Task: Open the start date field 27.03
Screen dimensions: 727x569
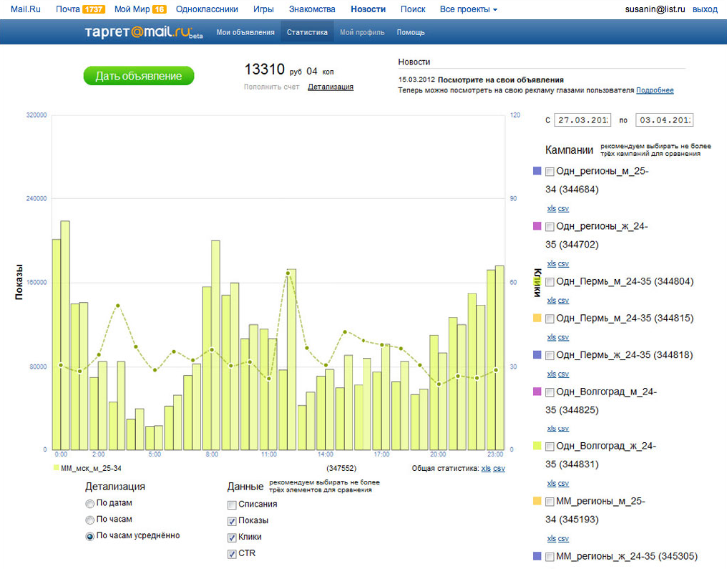Action: (582, 120)
